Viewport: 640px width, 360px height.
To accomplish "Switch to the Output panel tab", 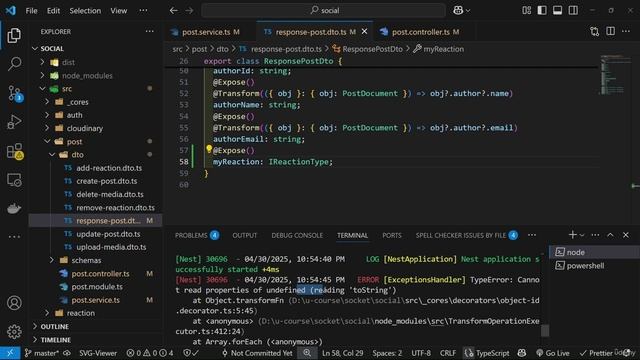I will 245,236.
